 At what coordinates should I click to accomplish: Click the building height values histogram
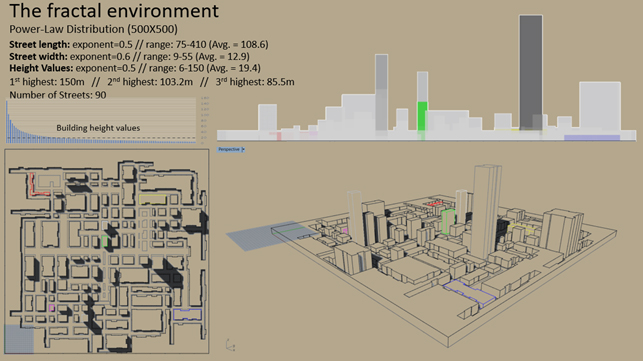(101, 121)
